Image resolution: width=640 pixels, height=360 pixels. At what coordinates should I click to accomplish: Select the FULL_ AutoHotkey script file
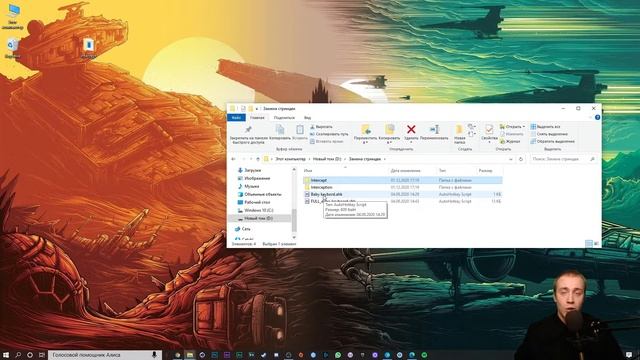[x=403, y=201]
